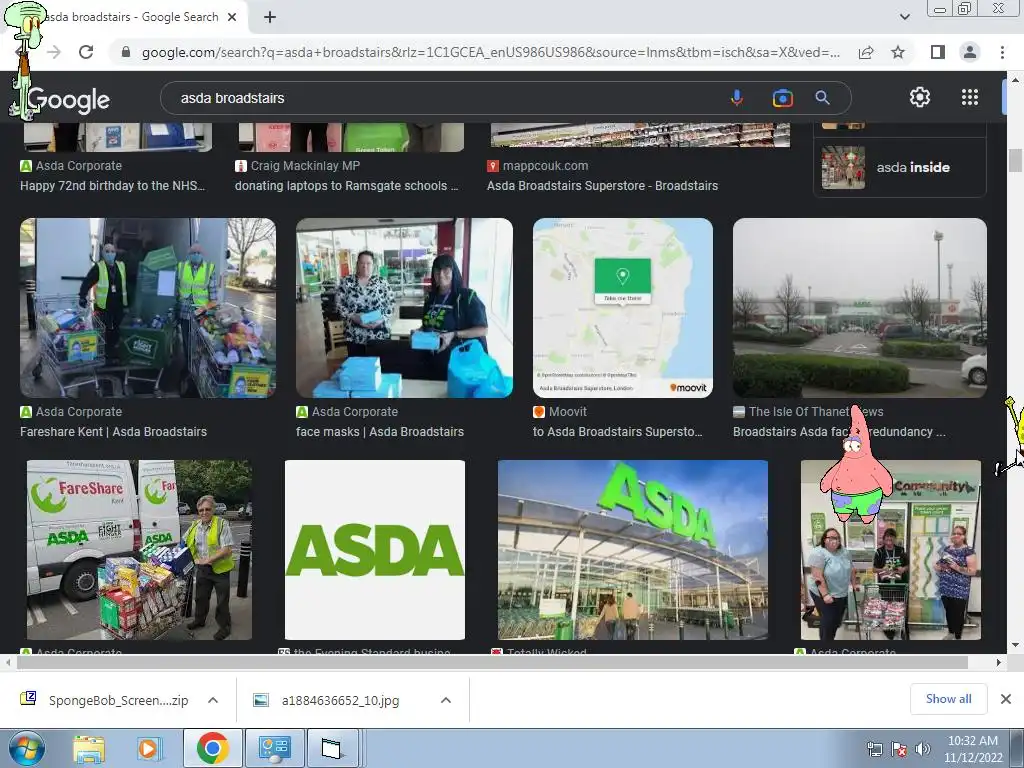Open the foggy Asda car park photo

(859, 308)
